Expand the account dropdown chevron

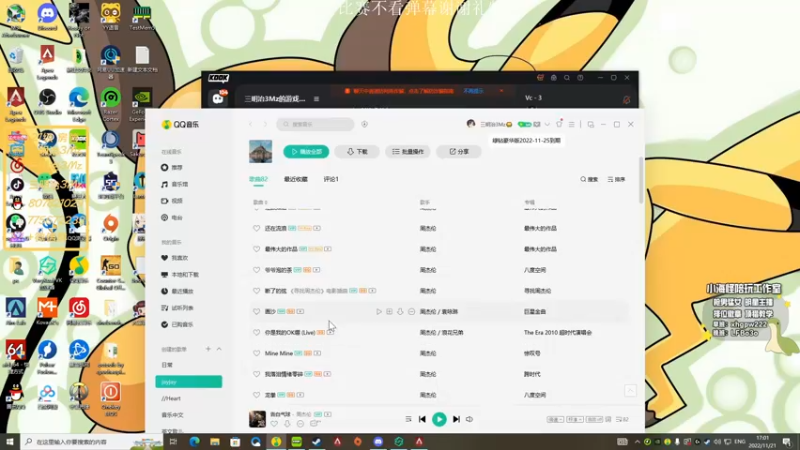click(547, 124)
